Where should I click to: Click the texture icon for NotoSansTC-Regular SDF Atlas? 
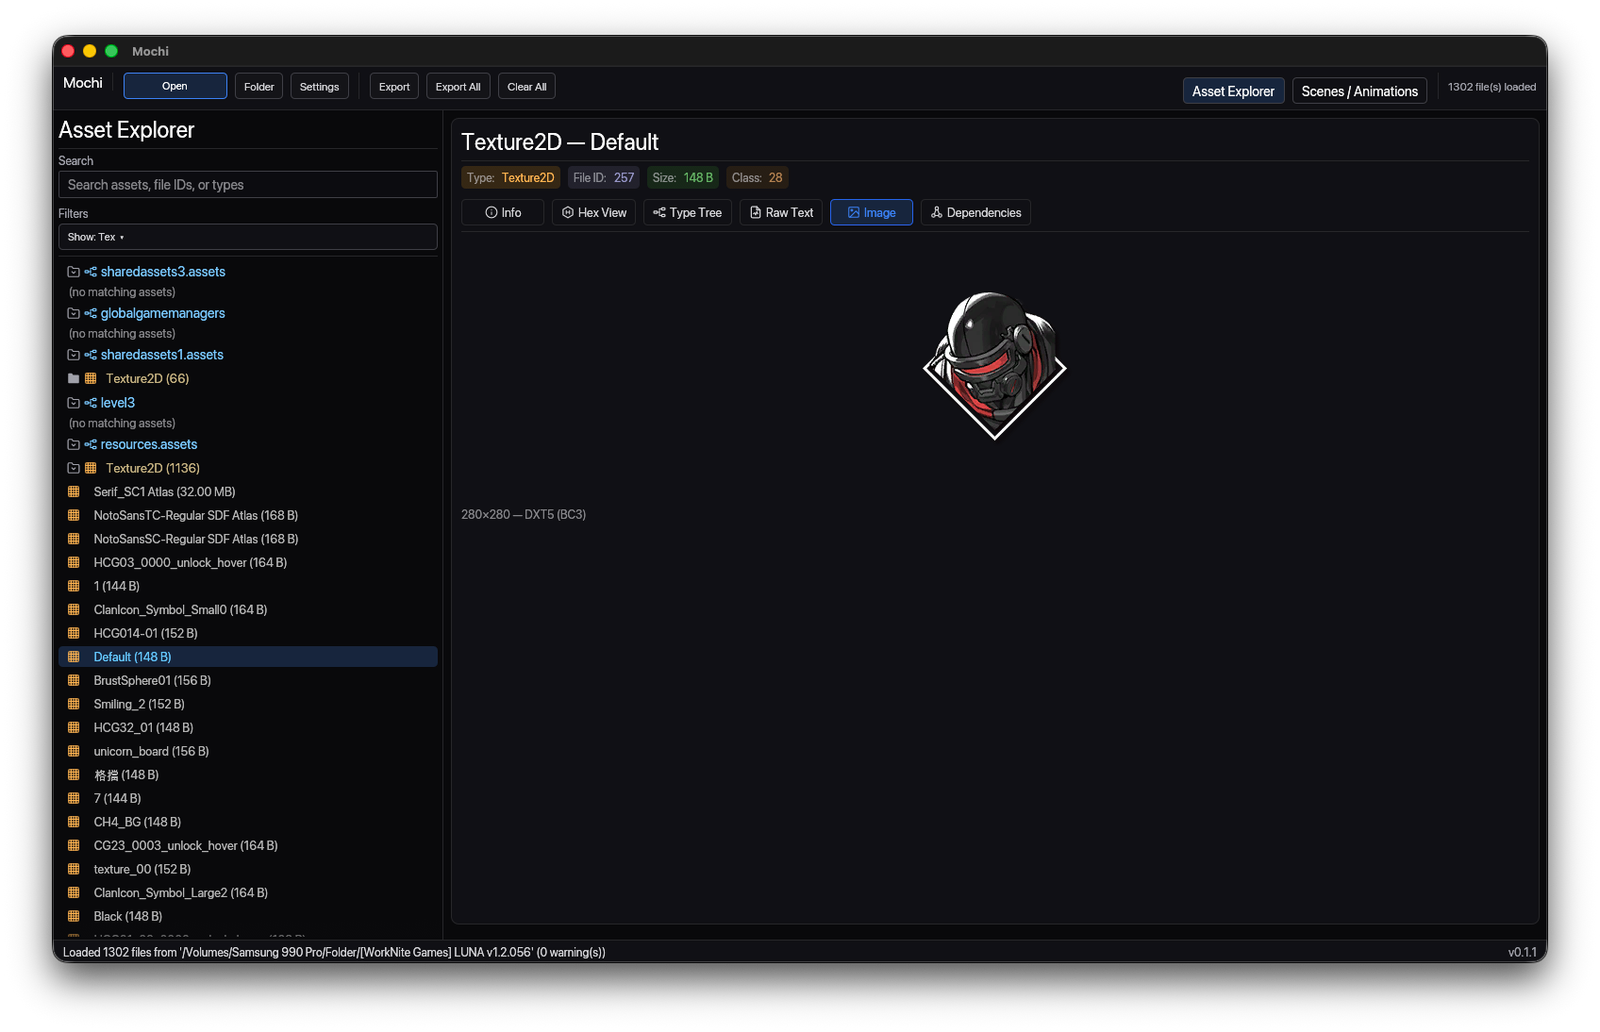click(x=73, y=516)
